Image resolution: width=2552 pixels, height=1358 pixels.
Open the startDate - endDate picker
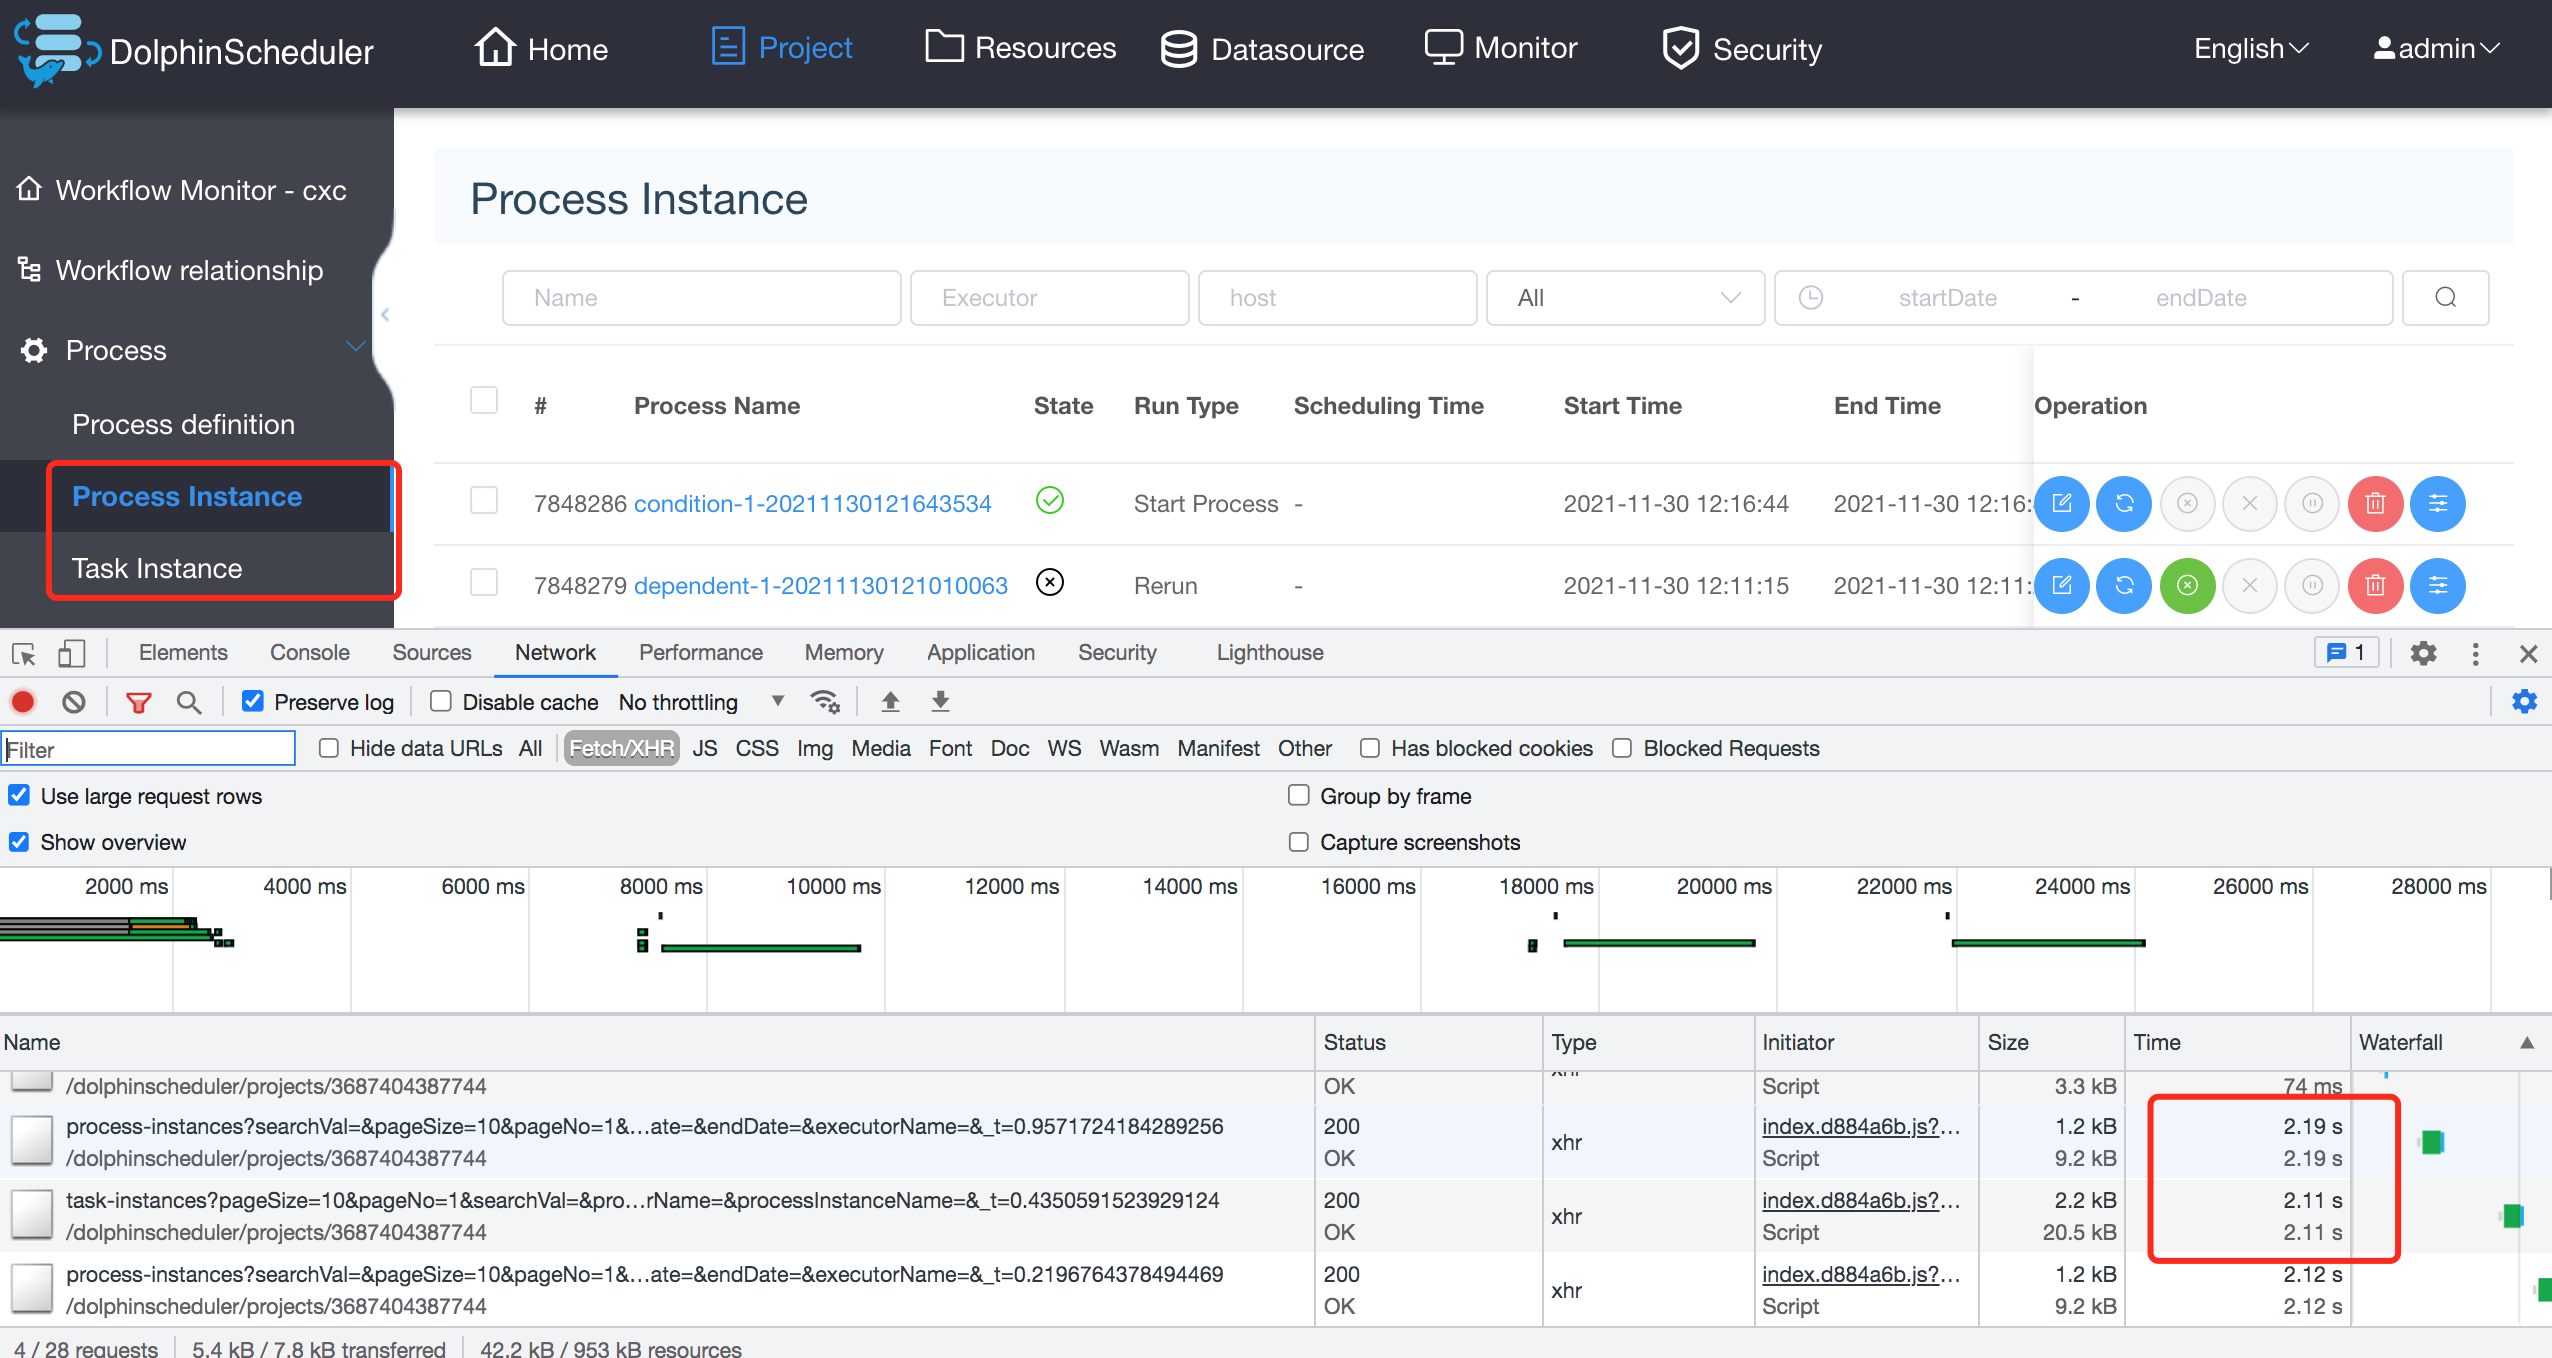pyautogui.click(x=2084, y=298)
